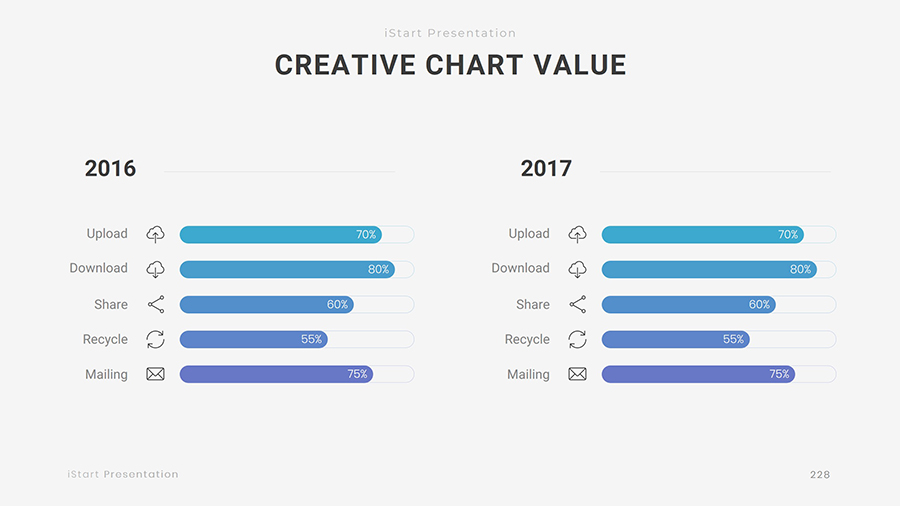
Task: Click the 2017 Share icon
Action: [577, 304]
